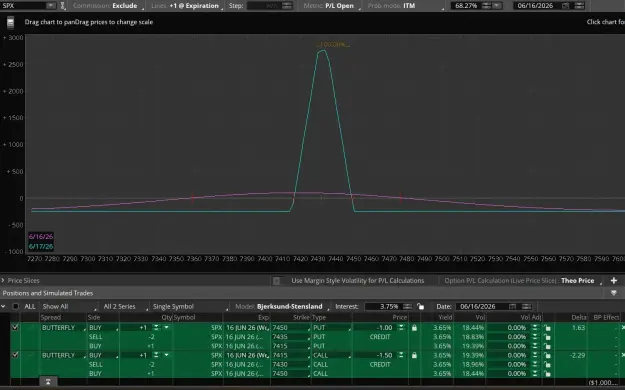
Task: Open the Show All dropdown
Action: (x=69, y=306)
